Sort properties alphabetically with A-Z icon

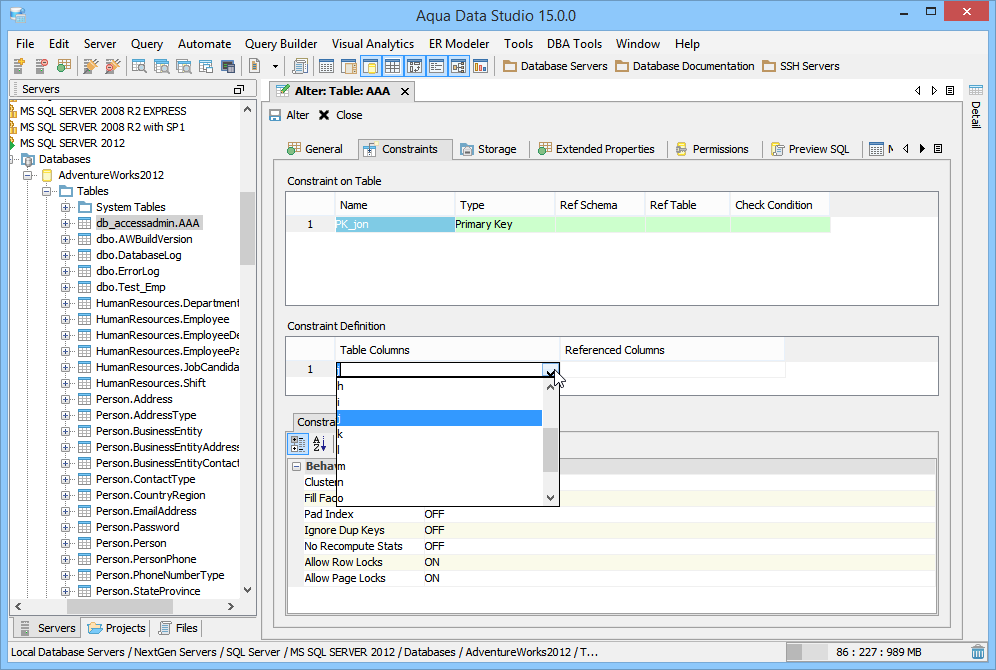point(320,443)
